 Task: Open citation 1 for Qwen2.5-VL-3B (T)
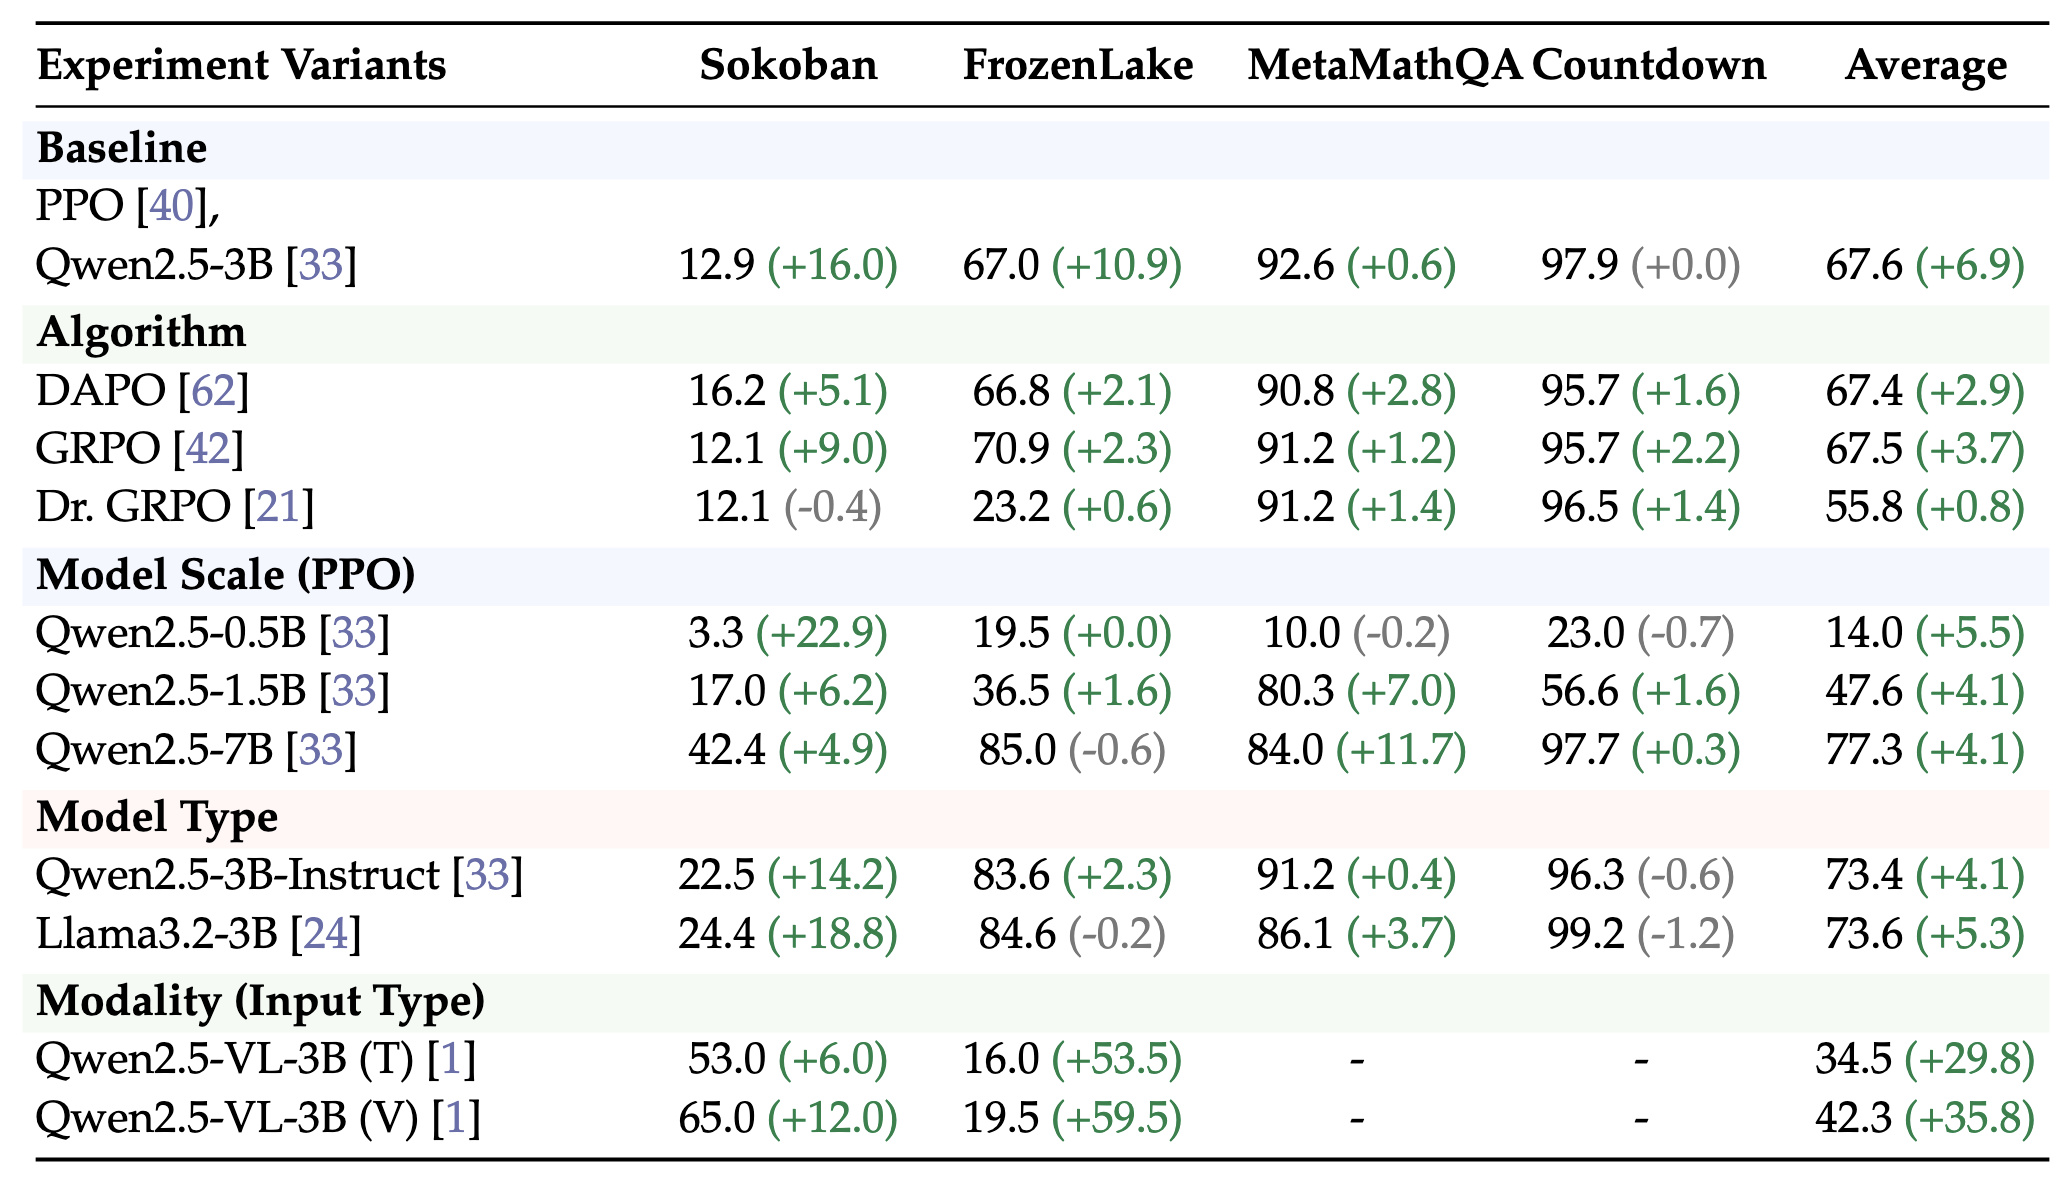coord(451,1059)
